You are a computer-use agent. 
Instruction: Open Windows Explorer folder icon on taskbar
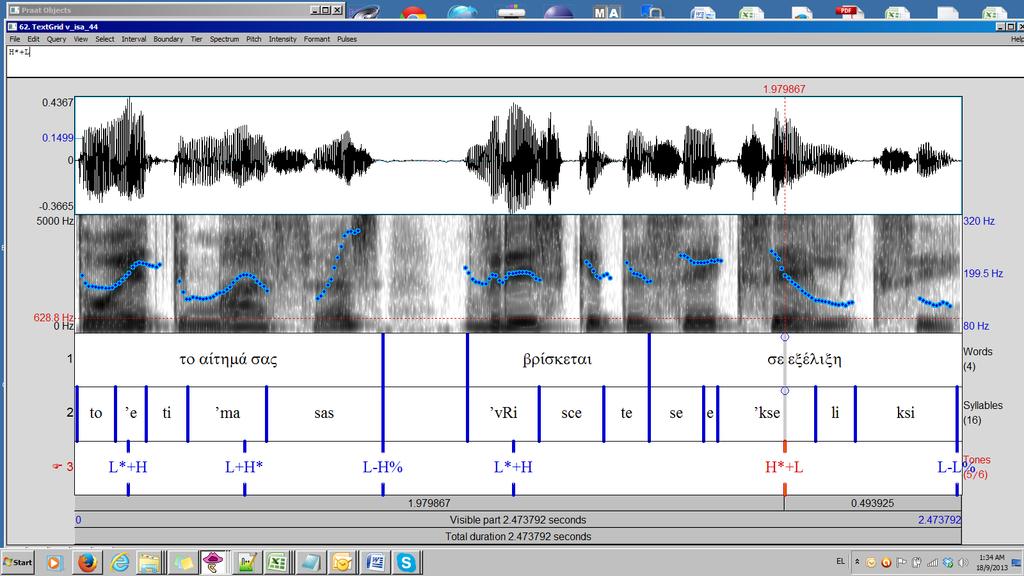(150, 562)
